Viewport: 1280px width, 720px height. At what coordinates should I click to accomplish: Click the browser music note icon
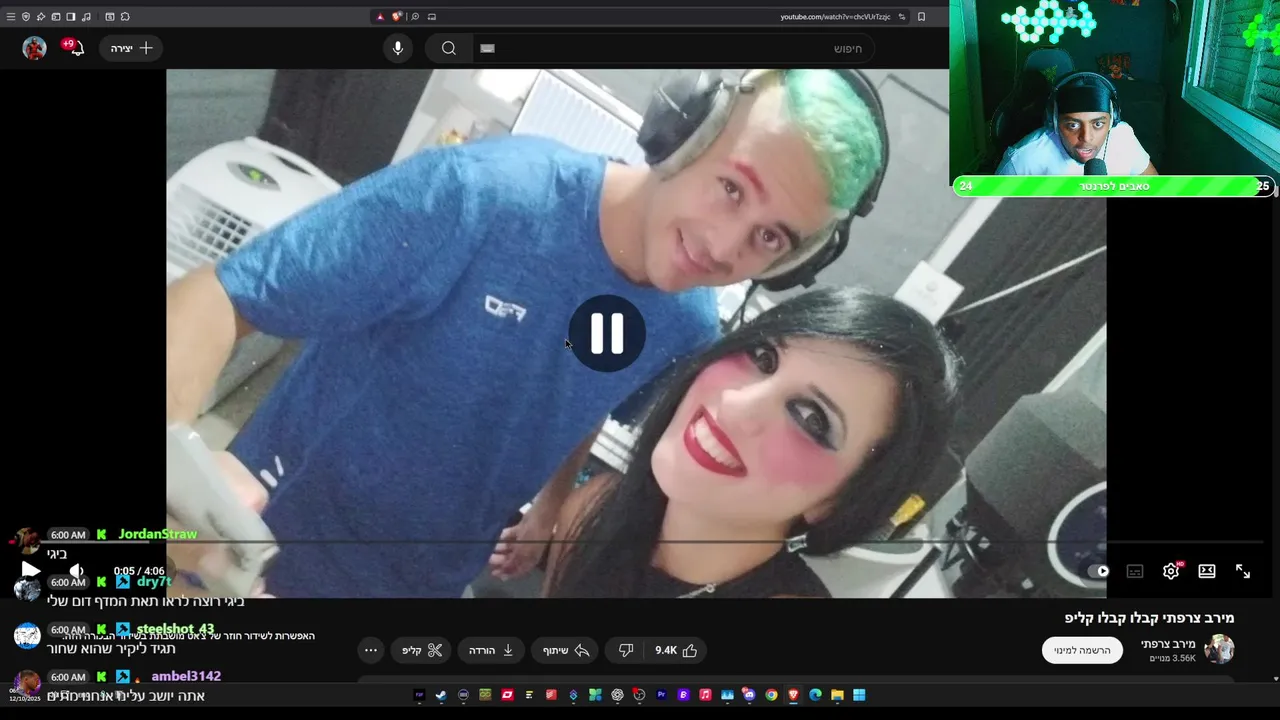[x=86, y=17]
